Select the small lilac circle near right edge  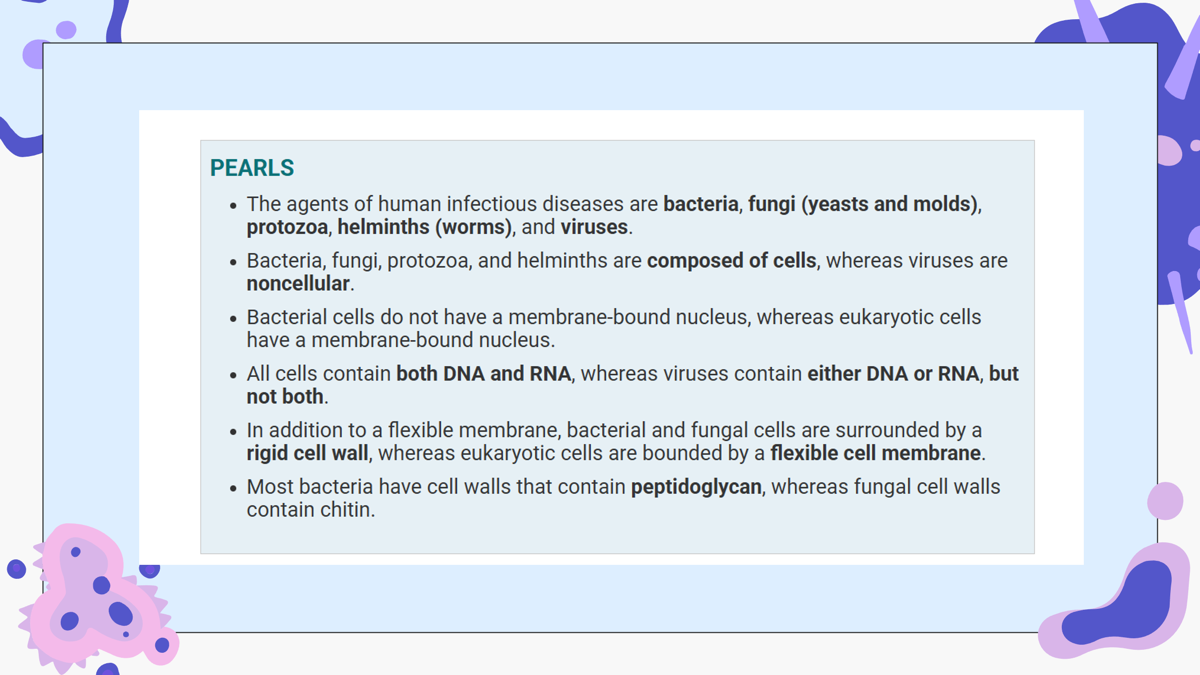(x=1165, y=501)
